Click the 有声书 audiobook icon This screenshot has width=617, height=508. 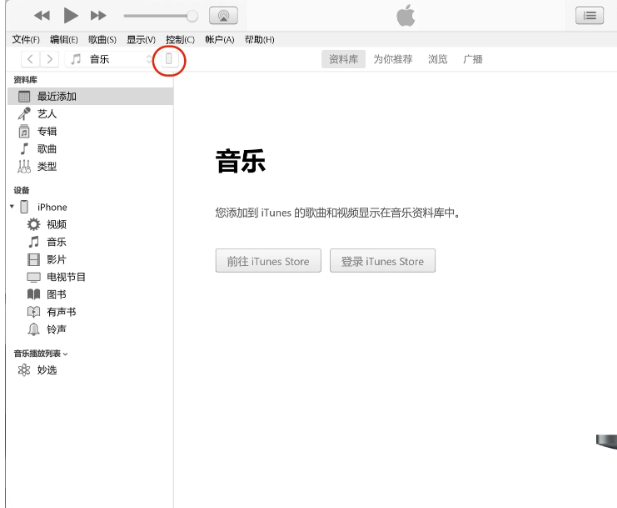pos(33,312)
